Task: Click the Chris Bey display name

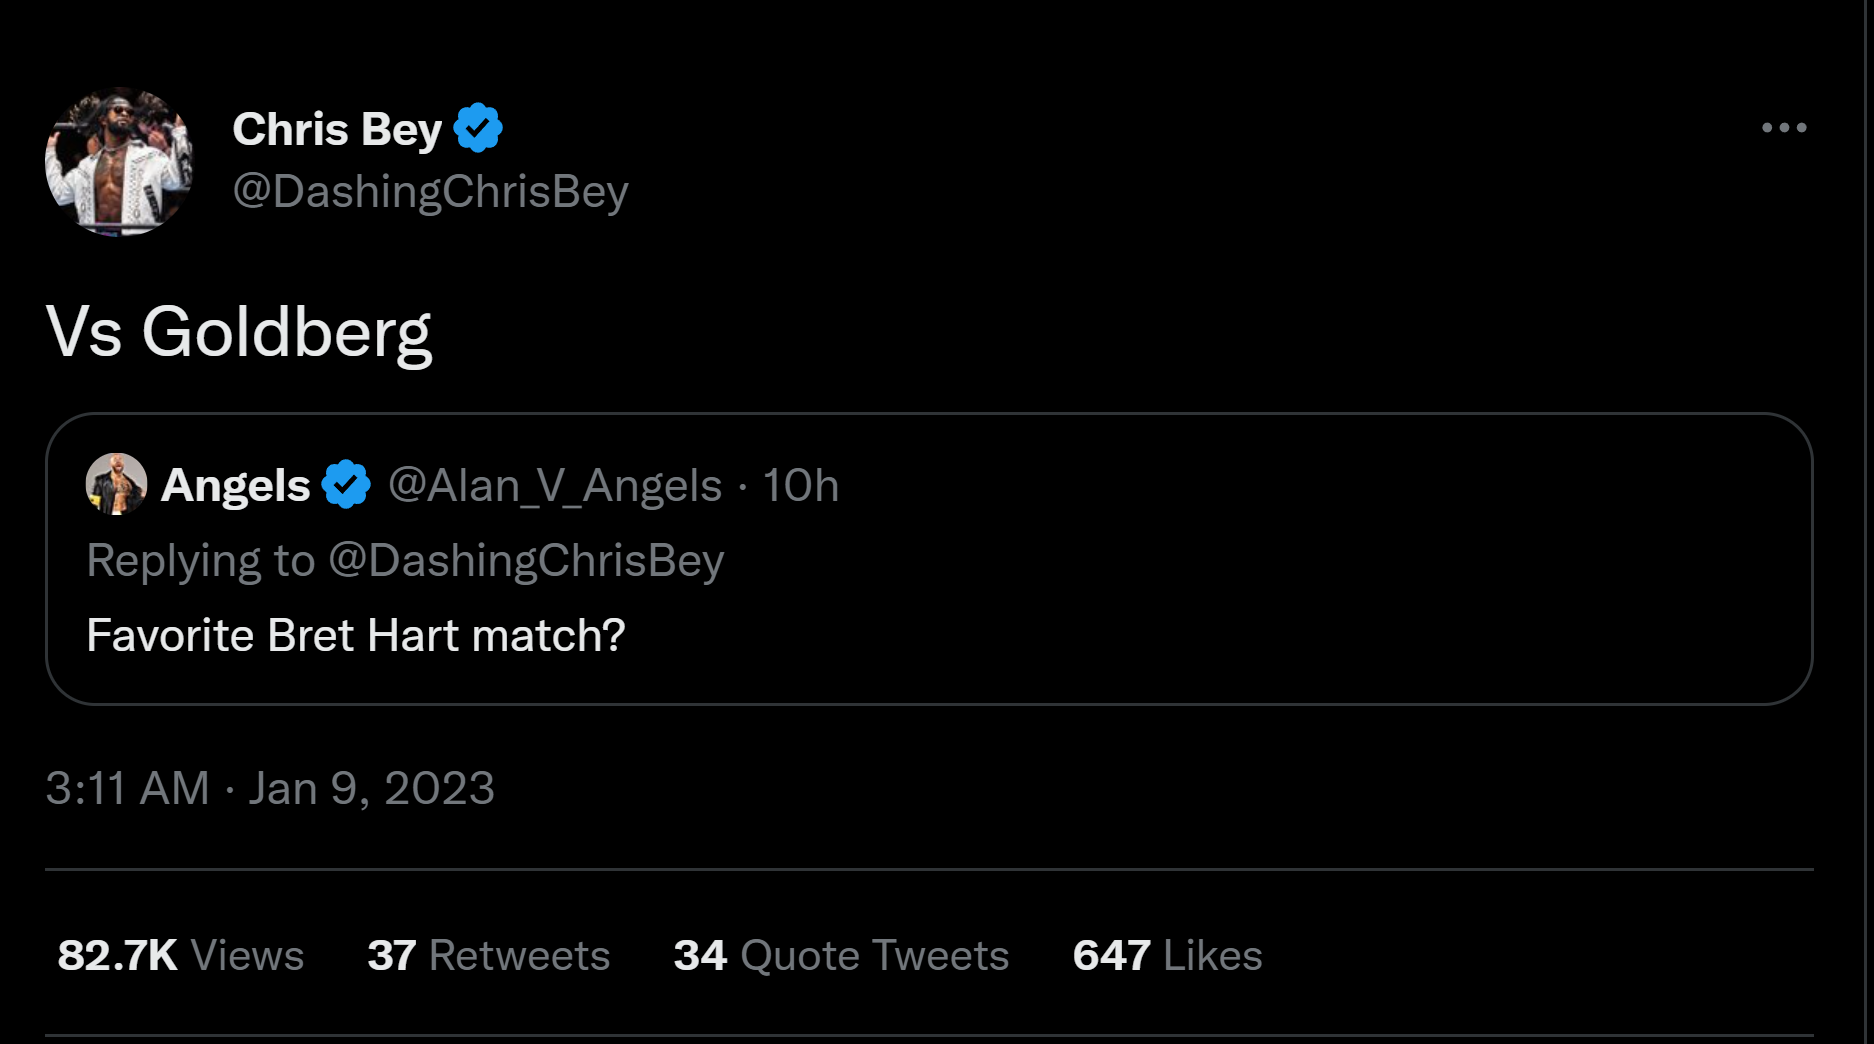Action: (x=337, y=129)
